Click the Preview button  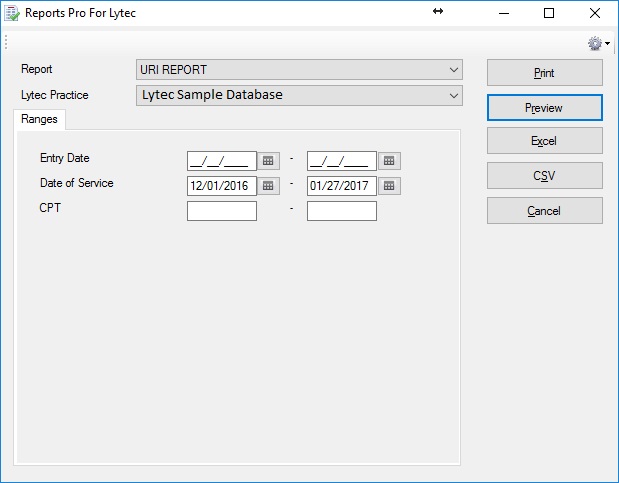[545, 107]
